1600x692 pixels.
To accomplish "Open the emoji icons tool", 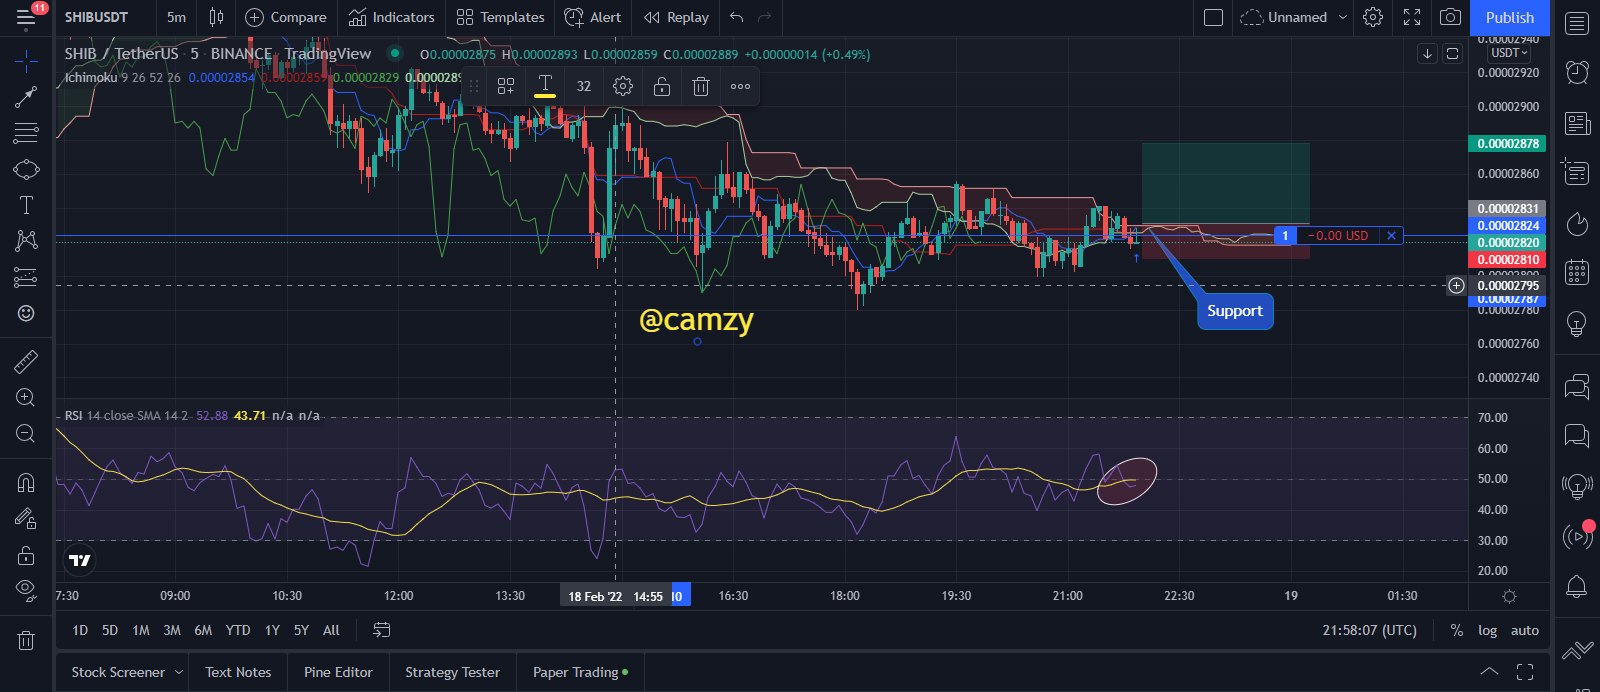I will coord(26,313).
